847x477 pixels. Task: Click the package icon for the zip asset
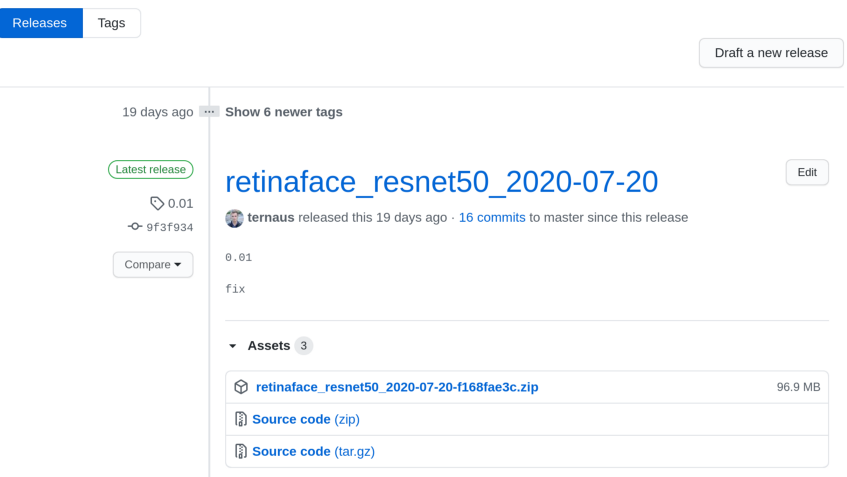[241, 387]
